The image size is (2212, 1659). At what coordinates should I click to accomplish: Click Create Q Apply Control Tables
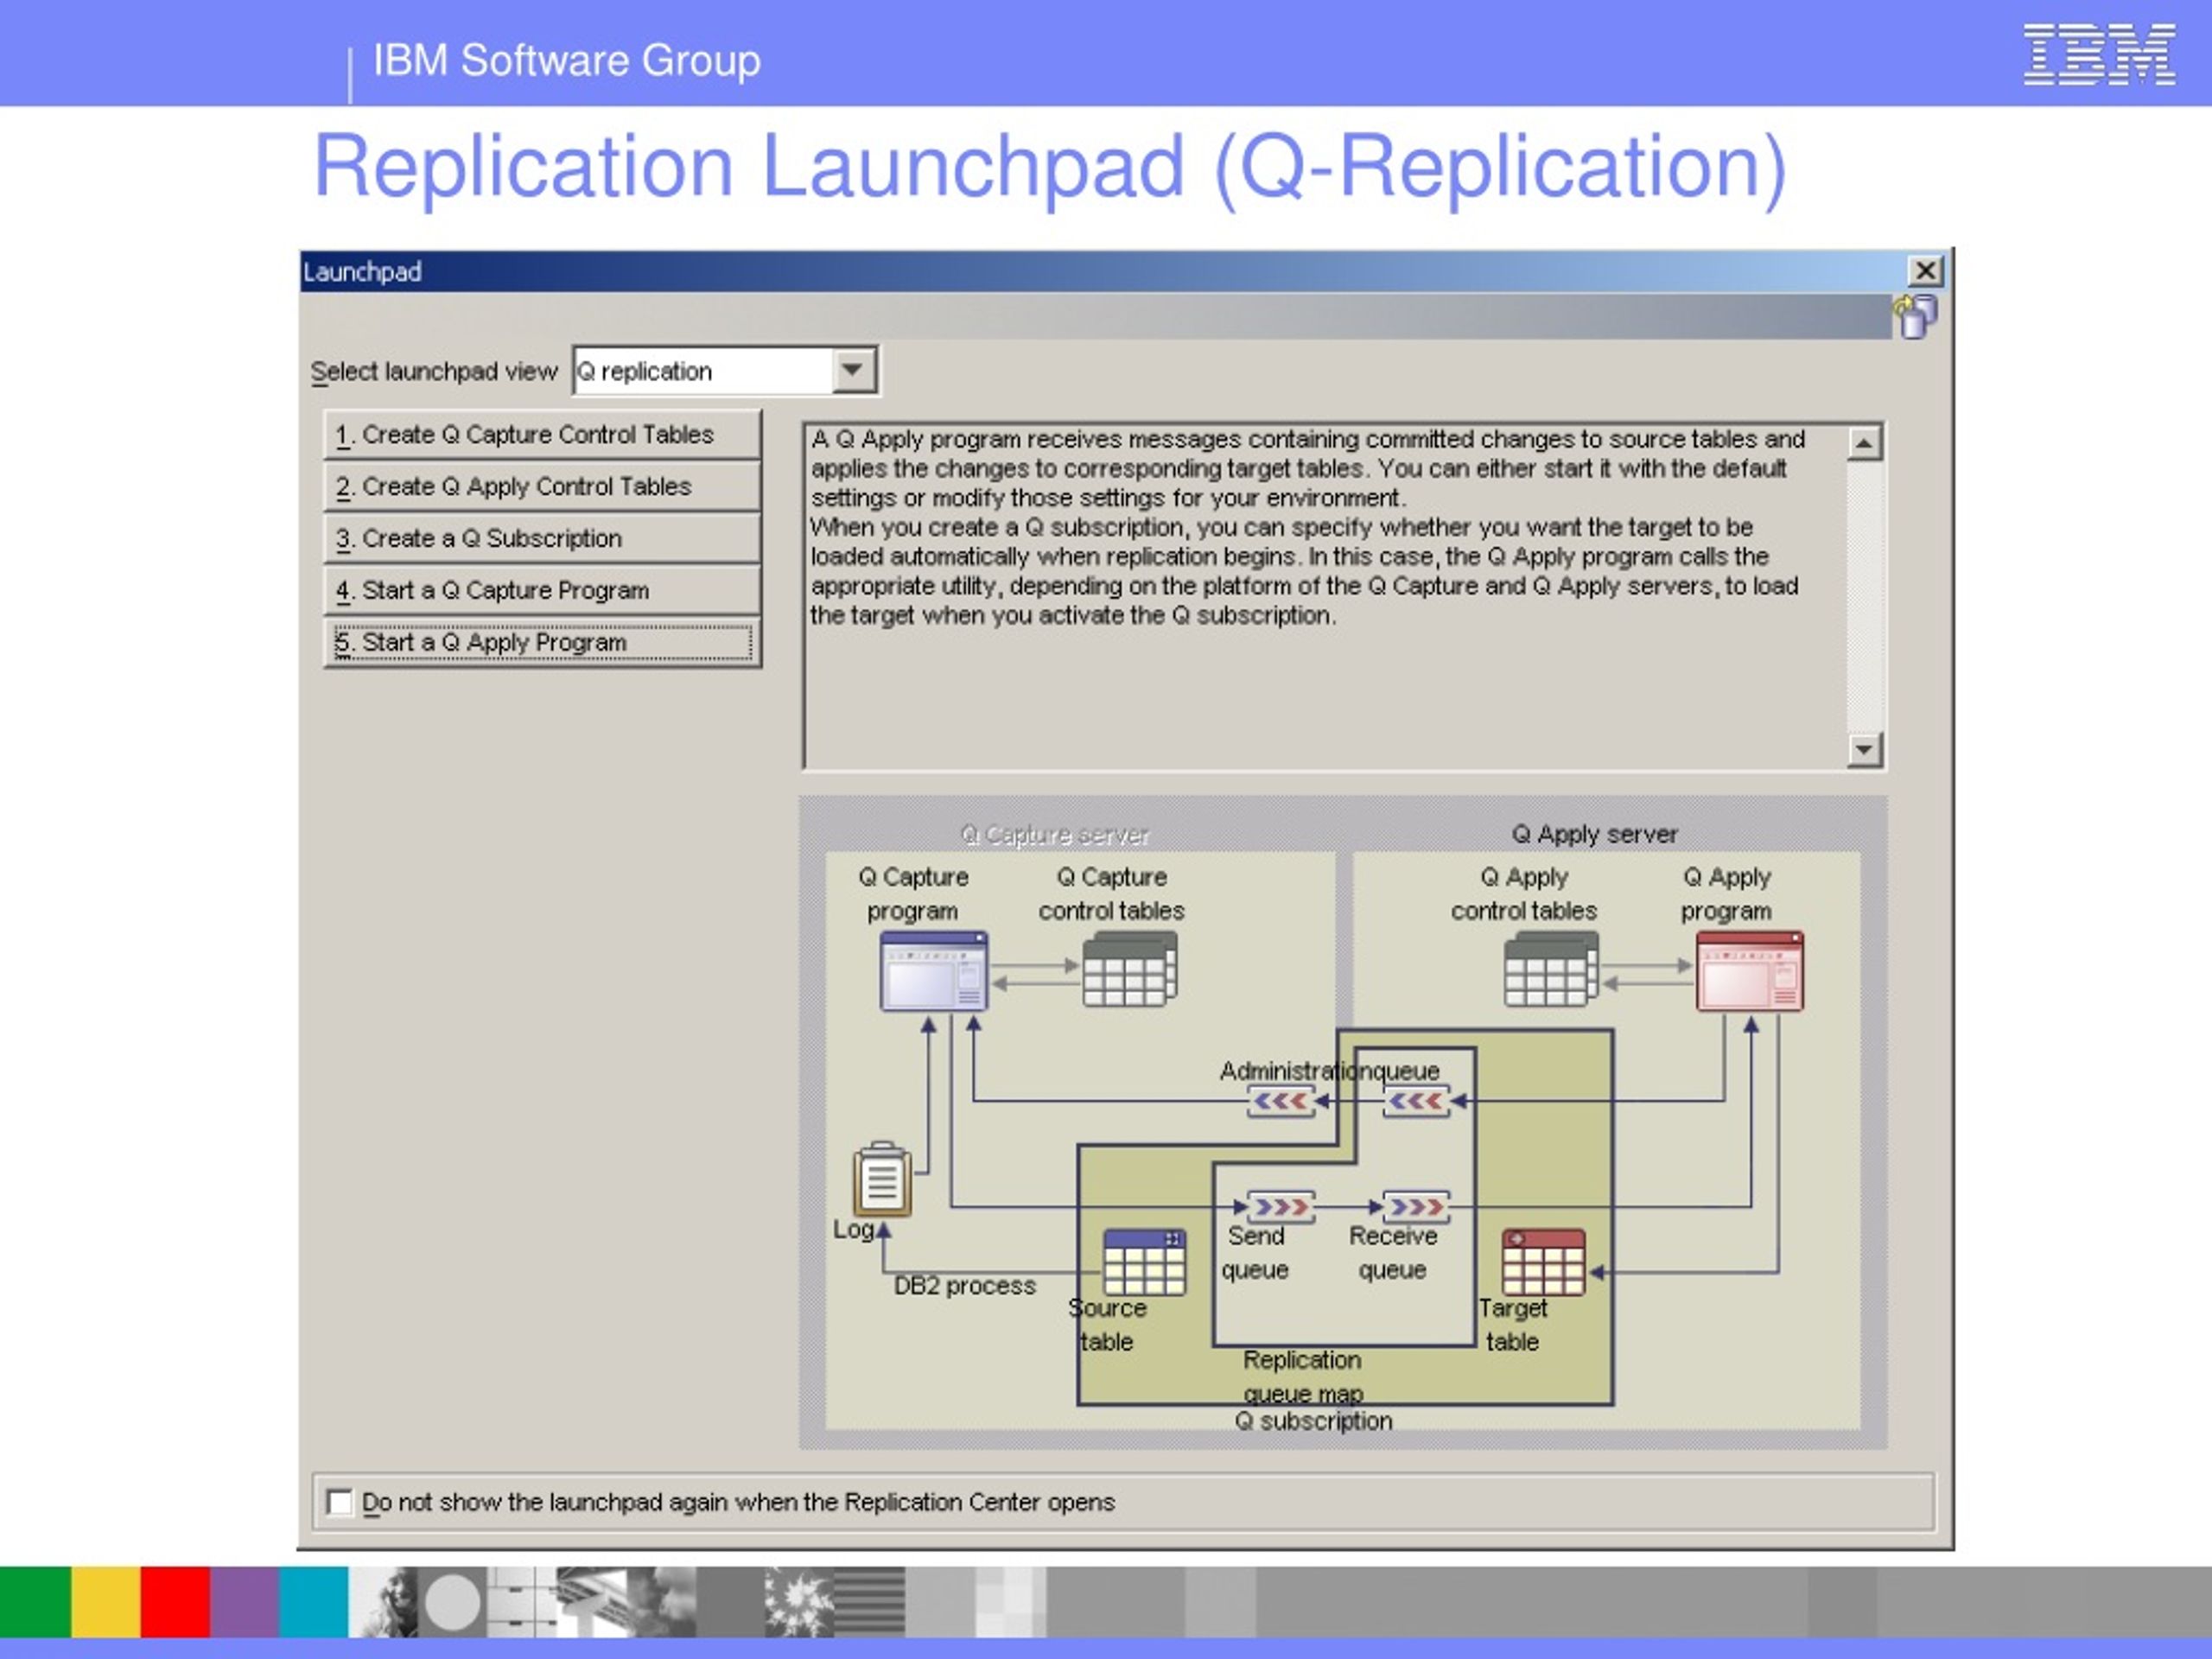point(541,486)
